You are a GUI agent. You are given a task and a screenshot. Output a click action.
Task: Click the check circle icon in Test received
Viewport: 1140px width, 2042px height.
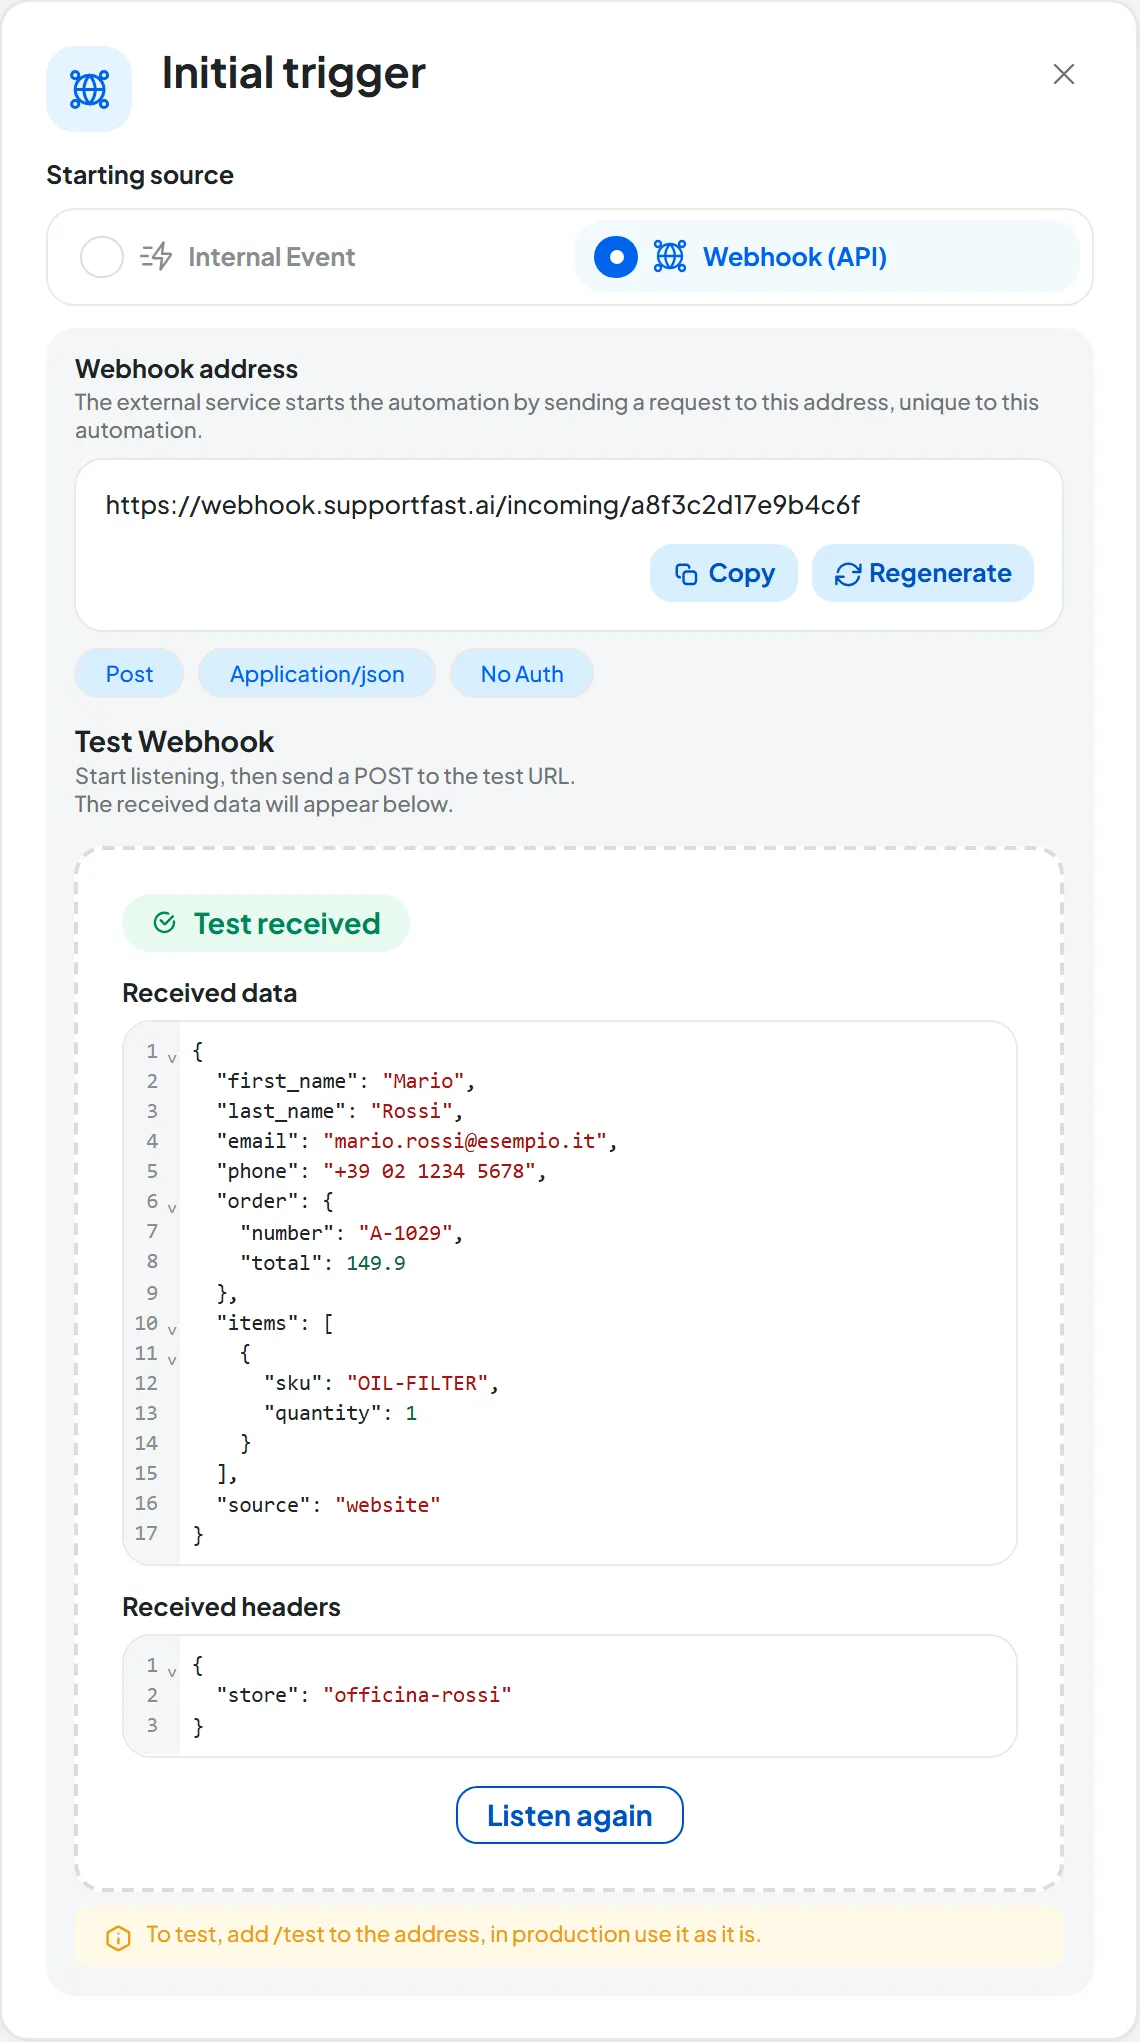pos(165,923)
